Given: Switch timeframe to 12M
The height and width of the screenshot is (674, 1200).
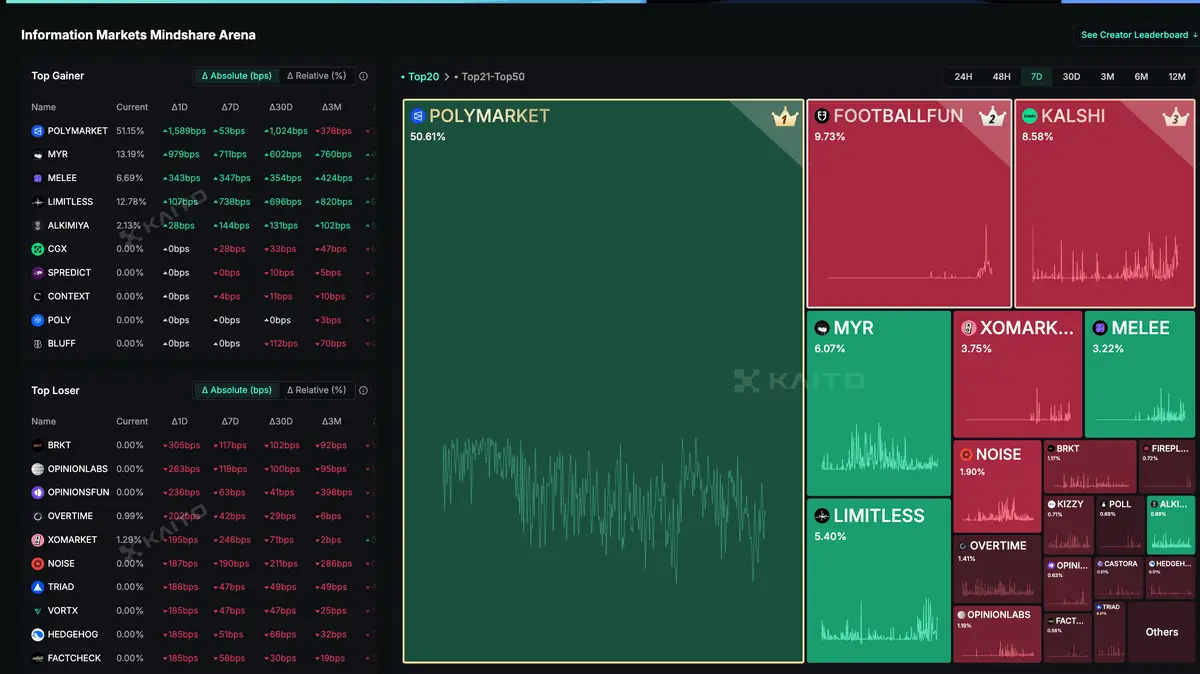Looking at the screenshot, I should pos(1176,77).
